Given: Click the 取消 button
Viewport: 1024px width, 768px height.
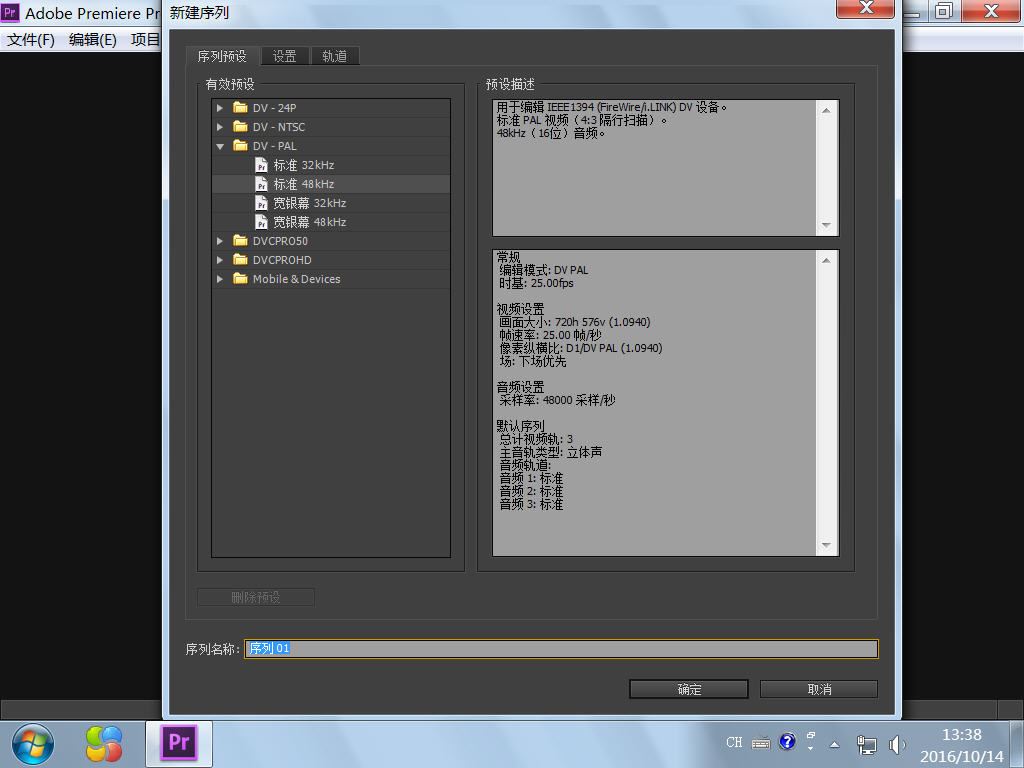Looking at the screenshot, I should click(x=819, y=689).
